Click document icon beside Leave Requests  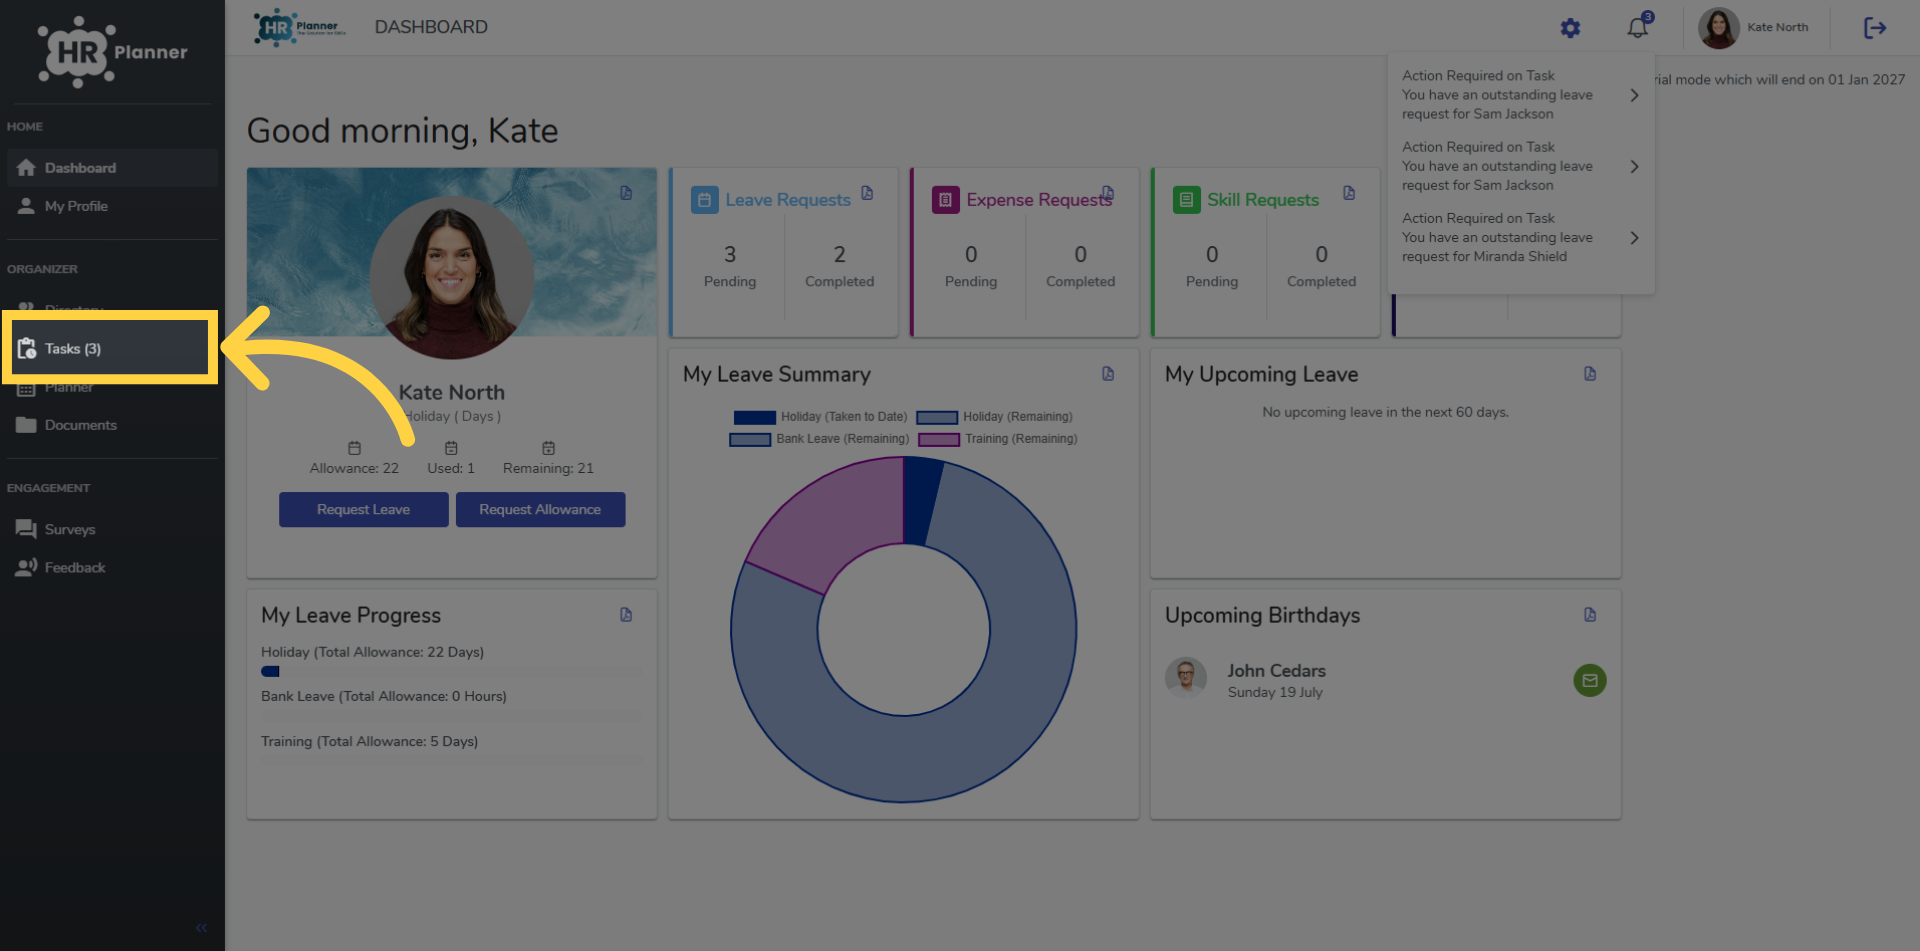coord(867,193)
